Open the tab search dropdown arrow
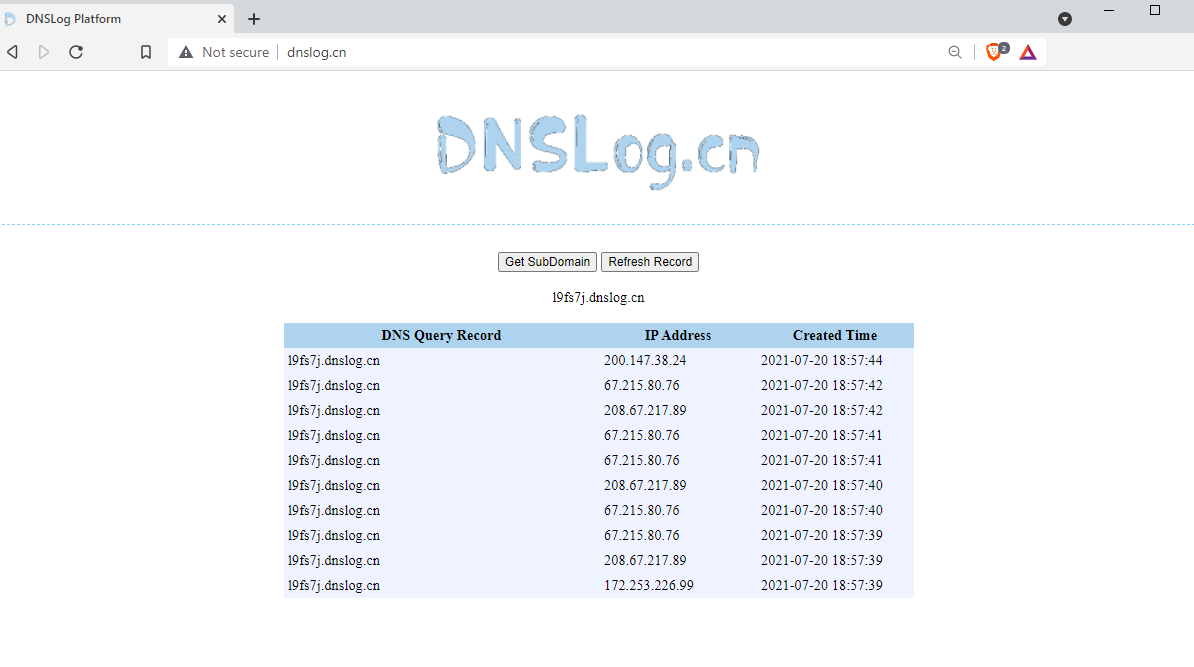 (x=1065, y=19)
